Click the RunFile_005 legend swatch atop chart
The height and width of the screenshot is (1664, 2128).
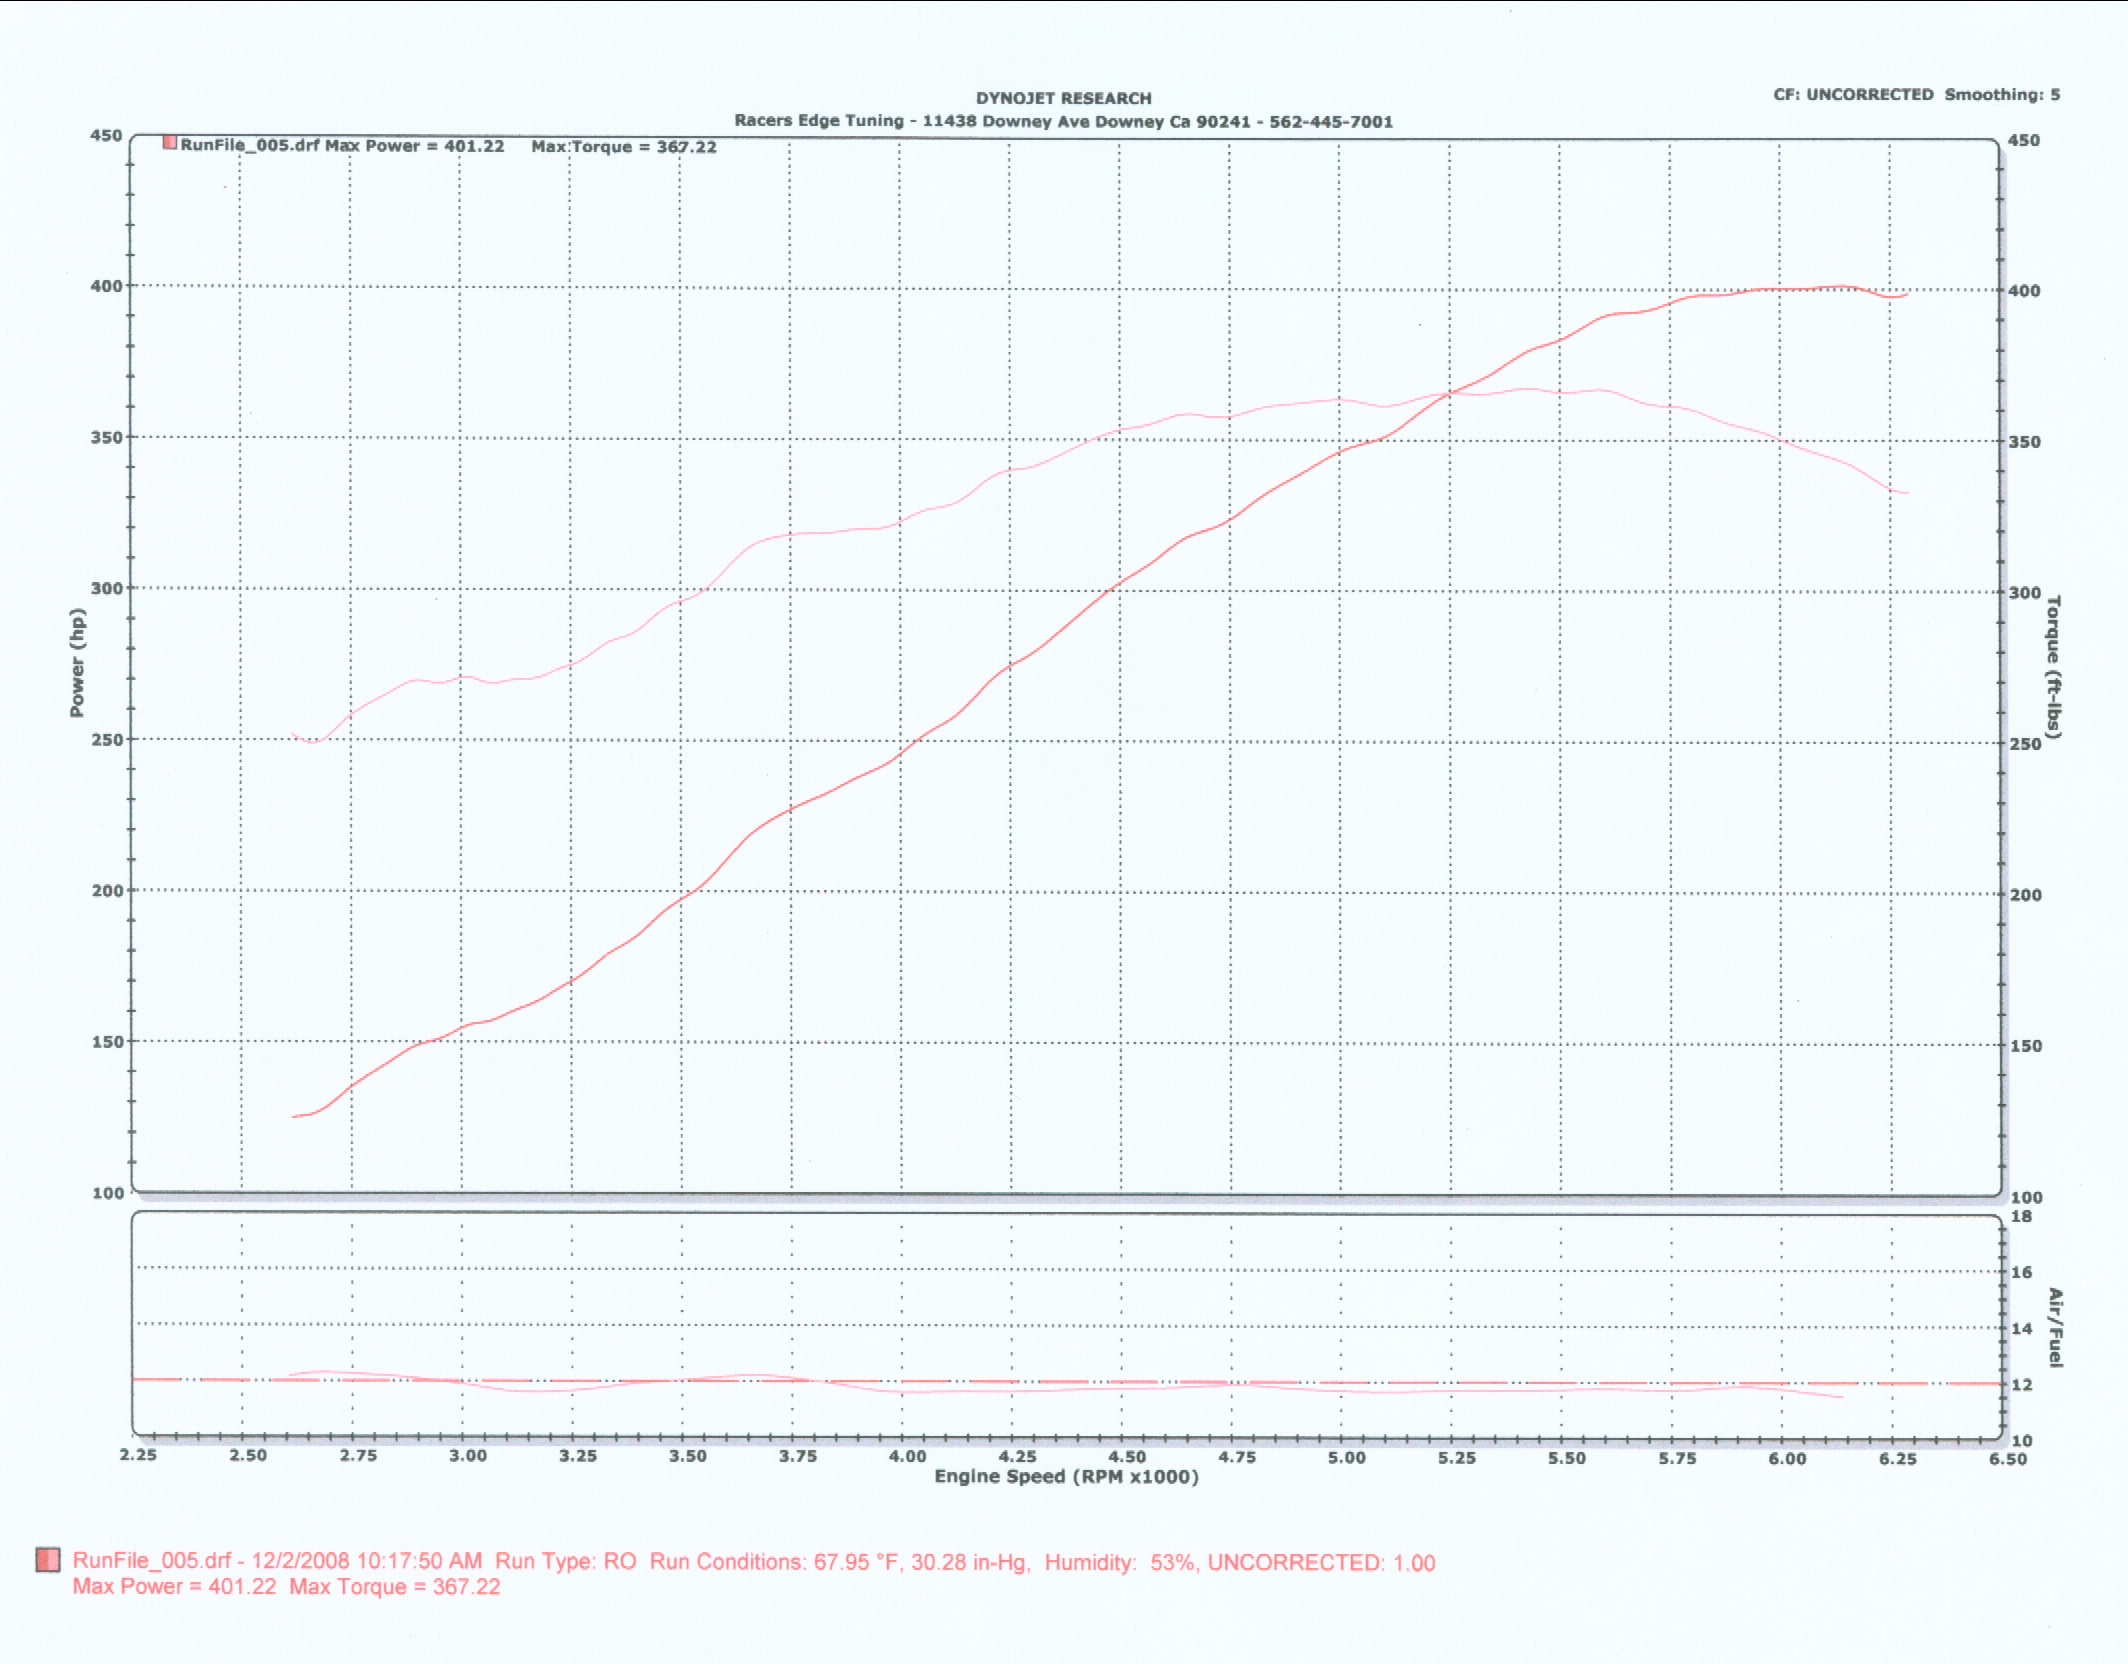tap(170, 143)
